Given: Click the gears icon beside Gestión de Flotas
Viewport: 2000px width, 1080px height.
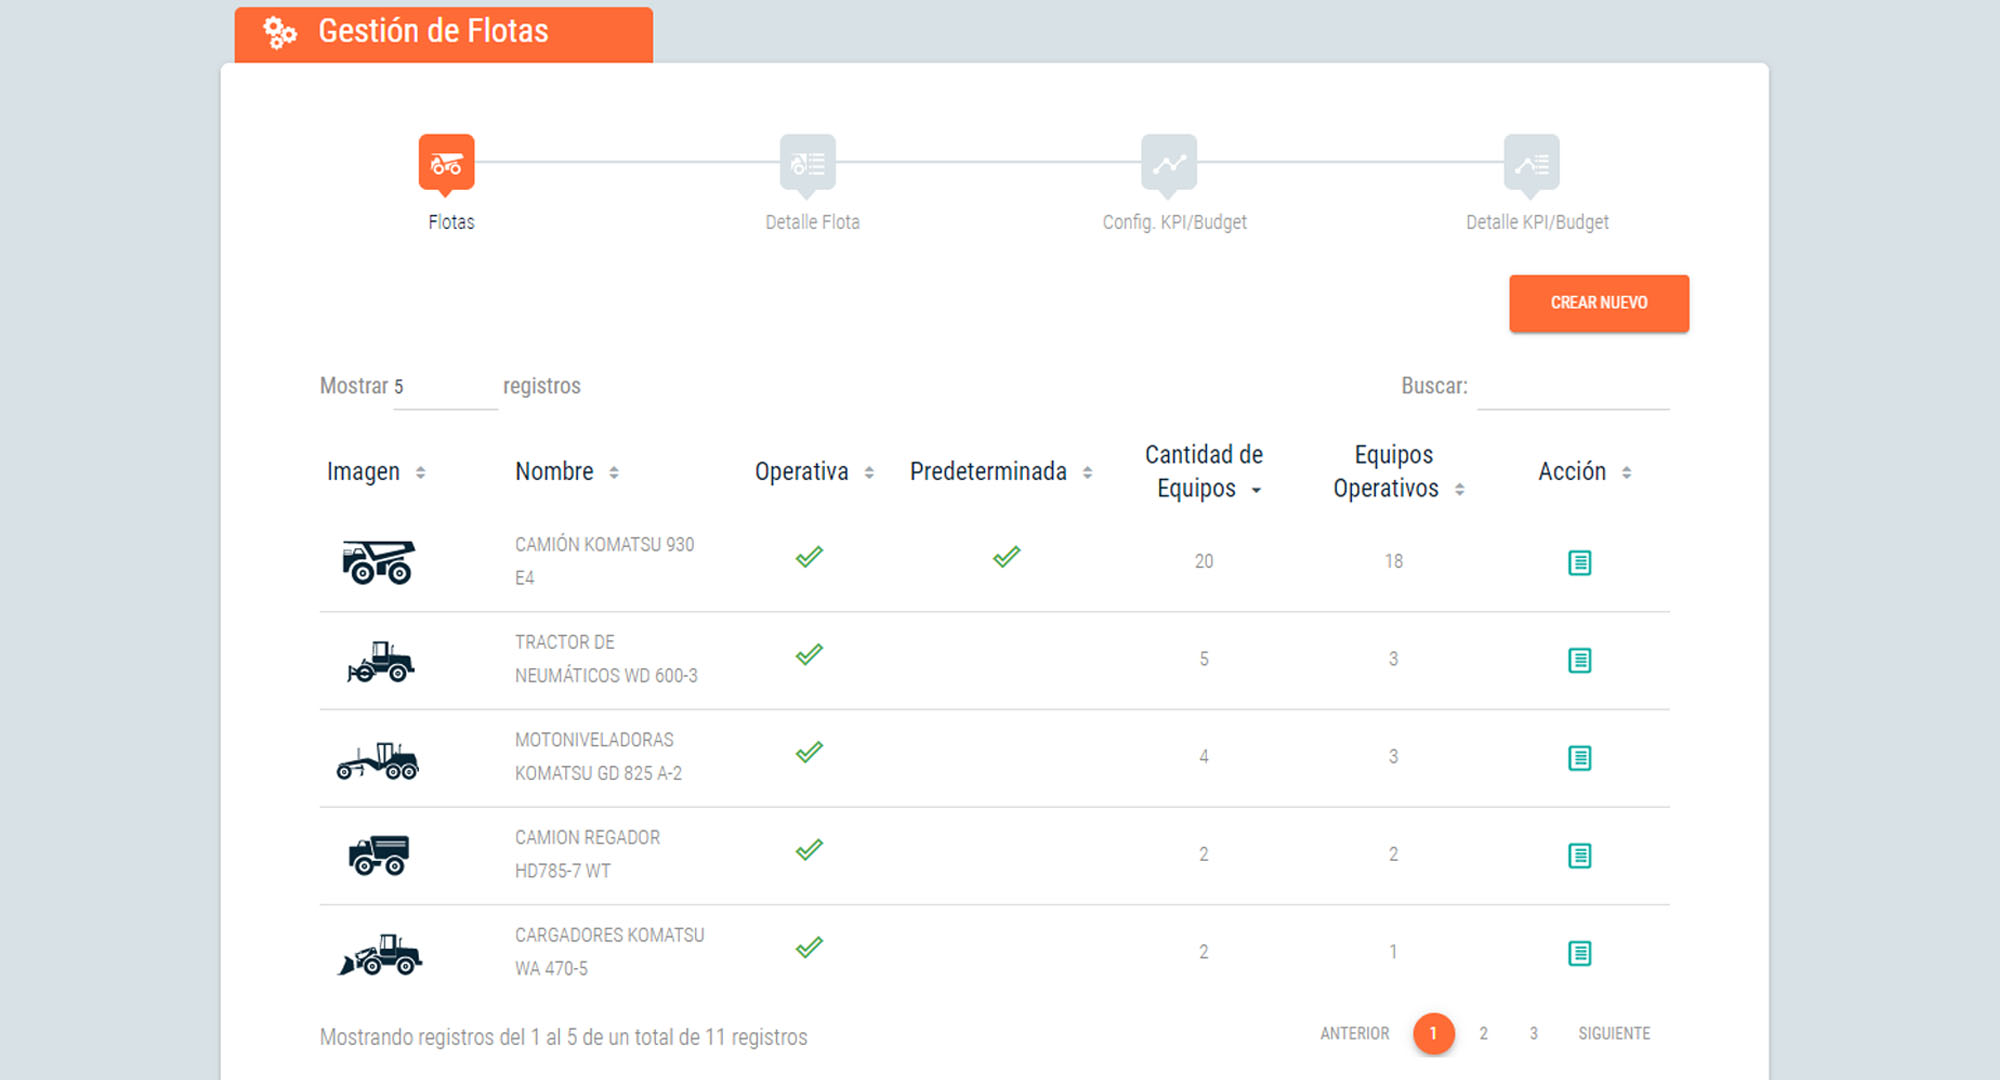Looking at the screenshot, I should pos(279,32).
